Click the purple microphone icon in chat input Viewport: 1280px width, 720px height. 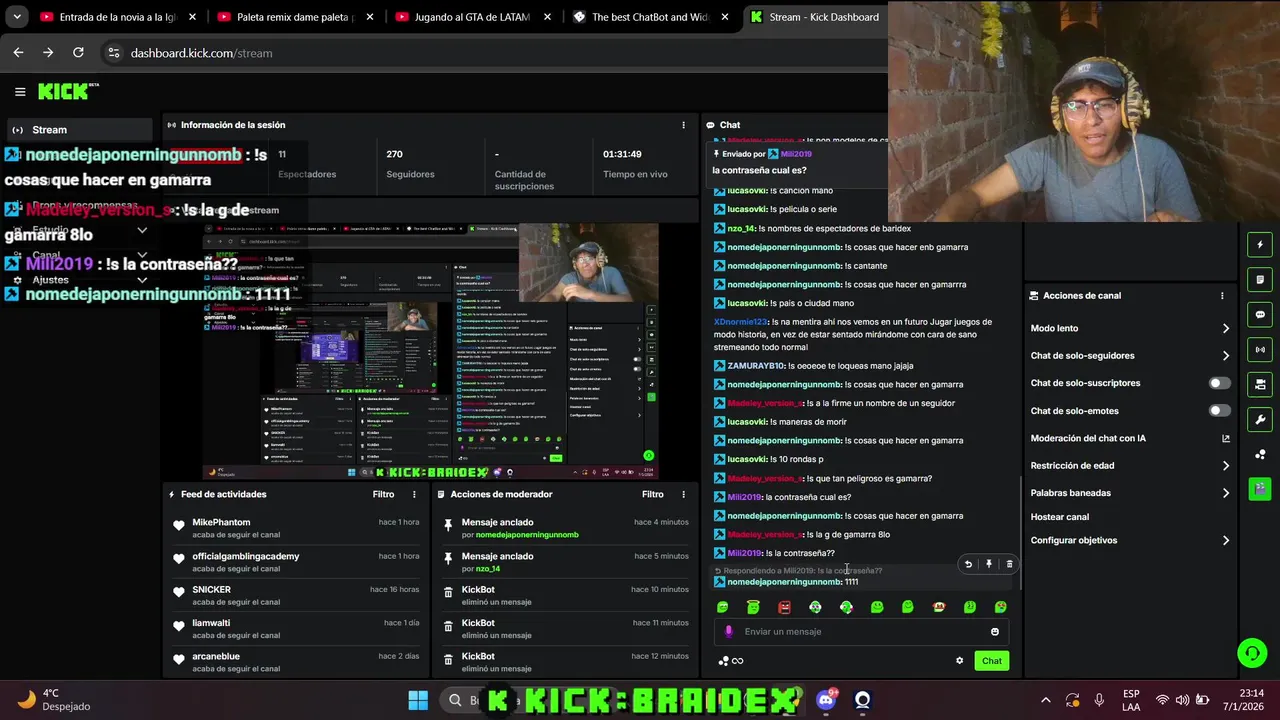click(x=729, y=631)
